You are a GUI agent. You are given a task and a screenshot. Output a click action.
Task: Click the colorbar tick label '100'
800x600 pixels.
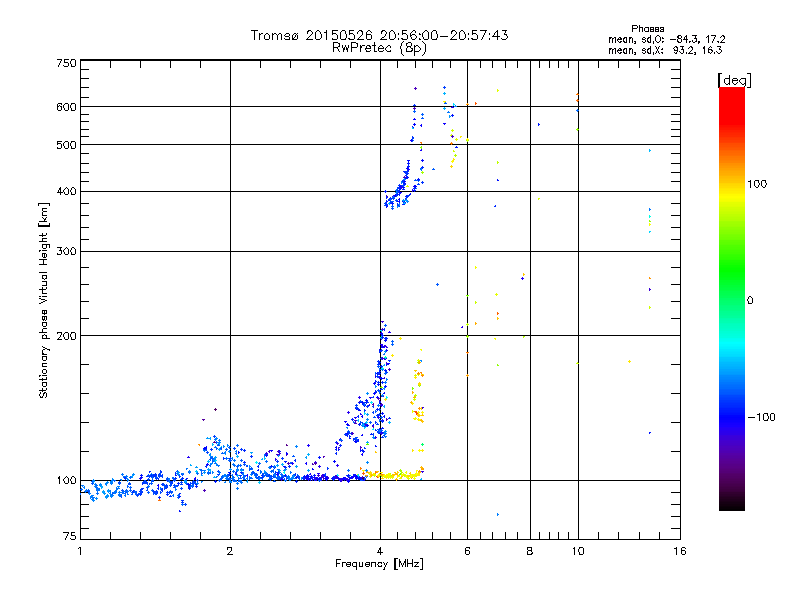coord(757,184)
